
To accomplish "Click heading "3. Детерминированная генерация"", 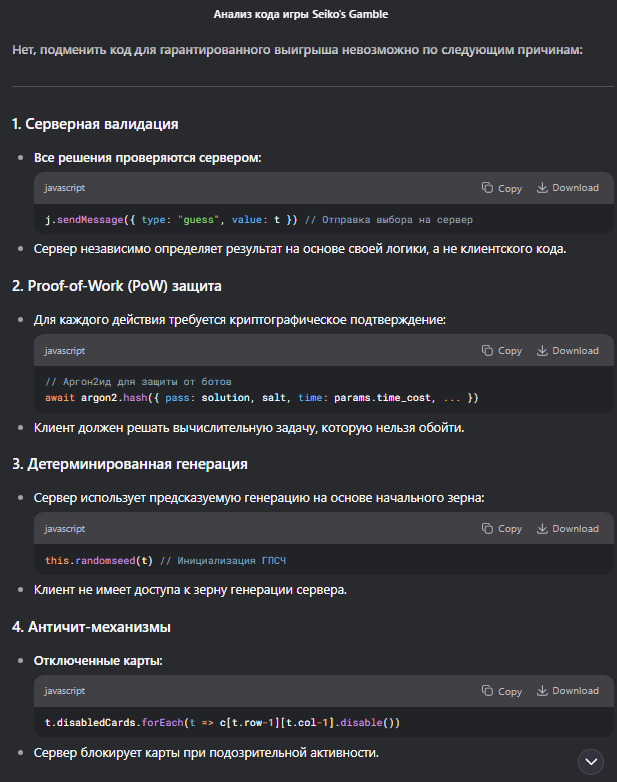I will coord(129,464).
